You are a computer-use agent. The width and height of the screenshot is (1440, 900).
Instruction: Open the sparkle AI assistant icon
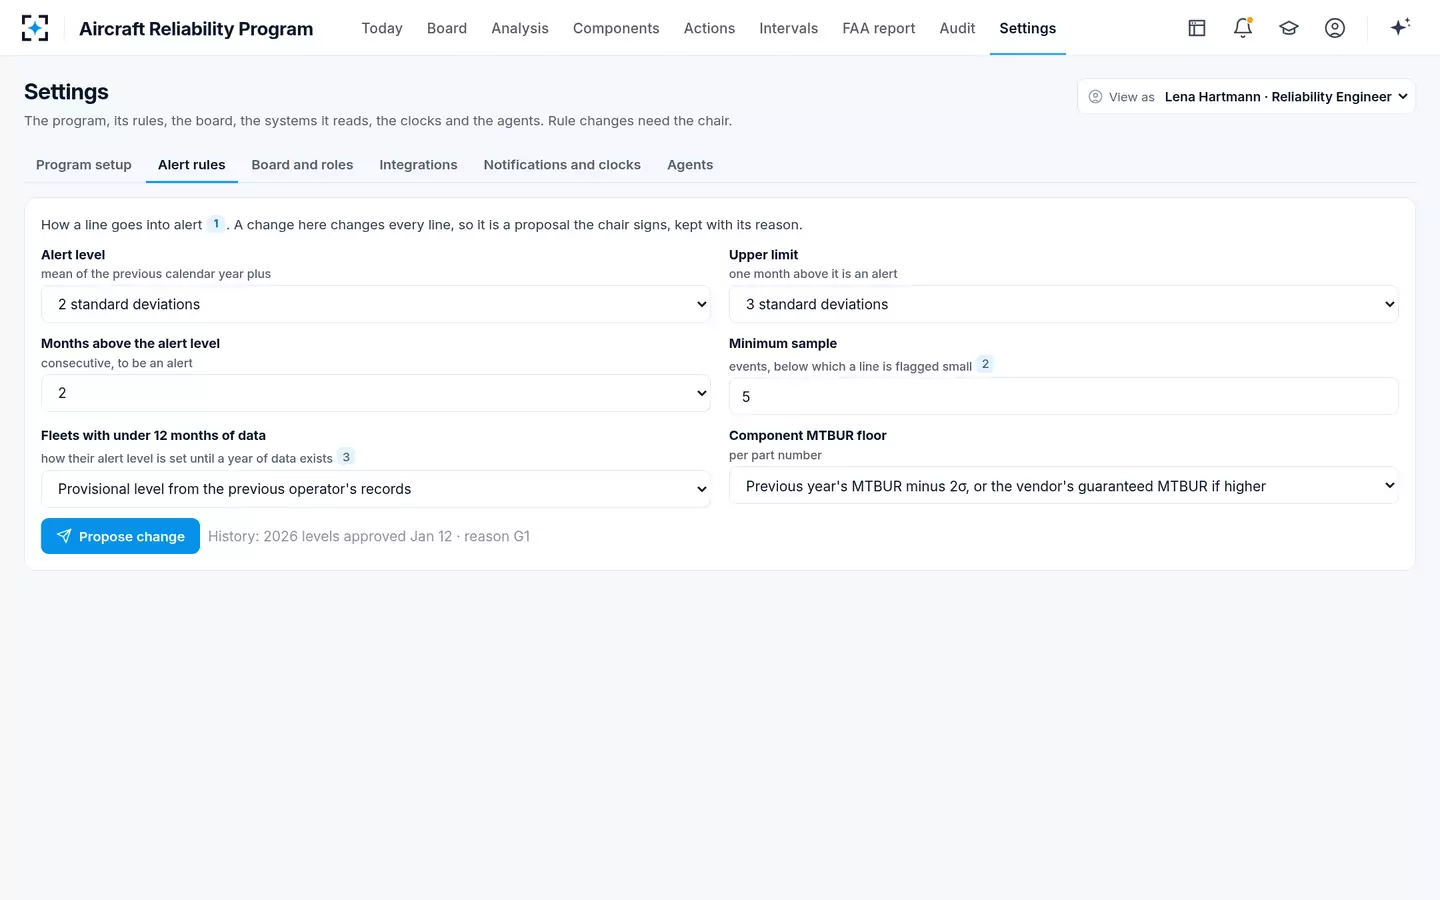(1400, 27)
